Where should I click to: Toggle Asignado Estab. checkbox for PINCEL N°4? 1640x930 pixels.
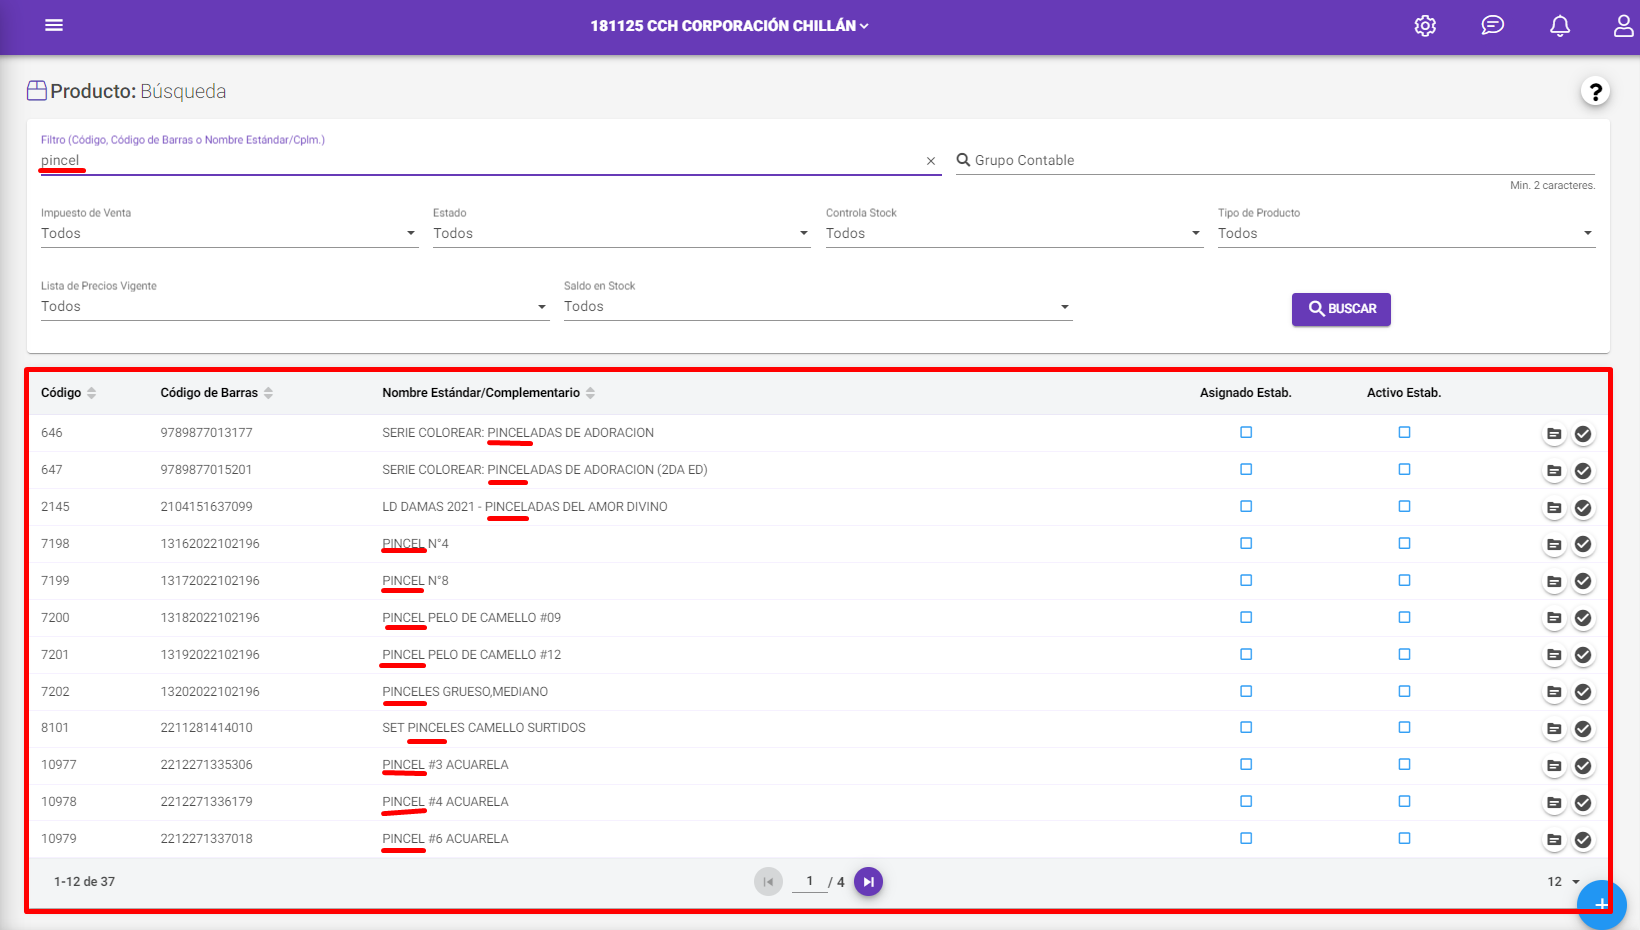1246,543
